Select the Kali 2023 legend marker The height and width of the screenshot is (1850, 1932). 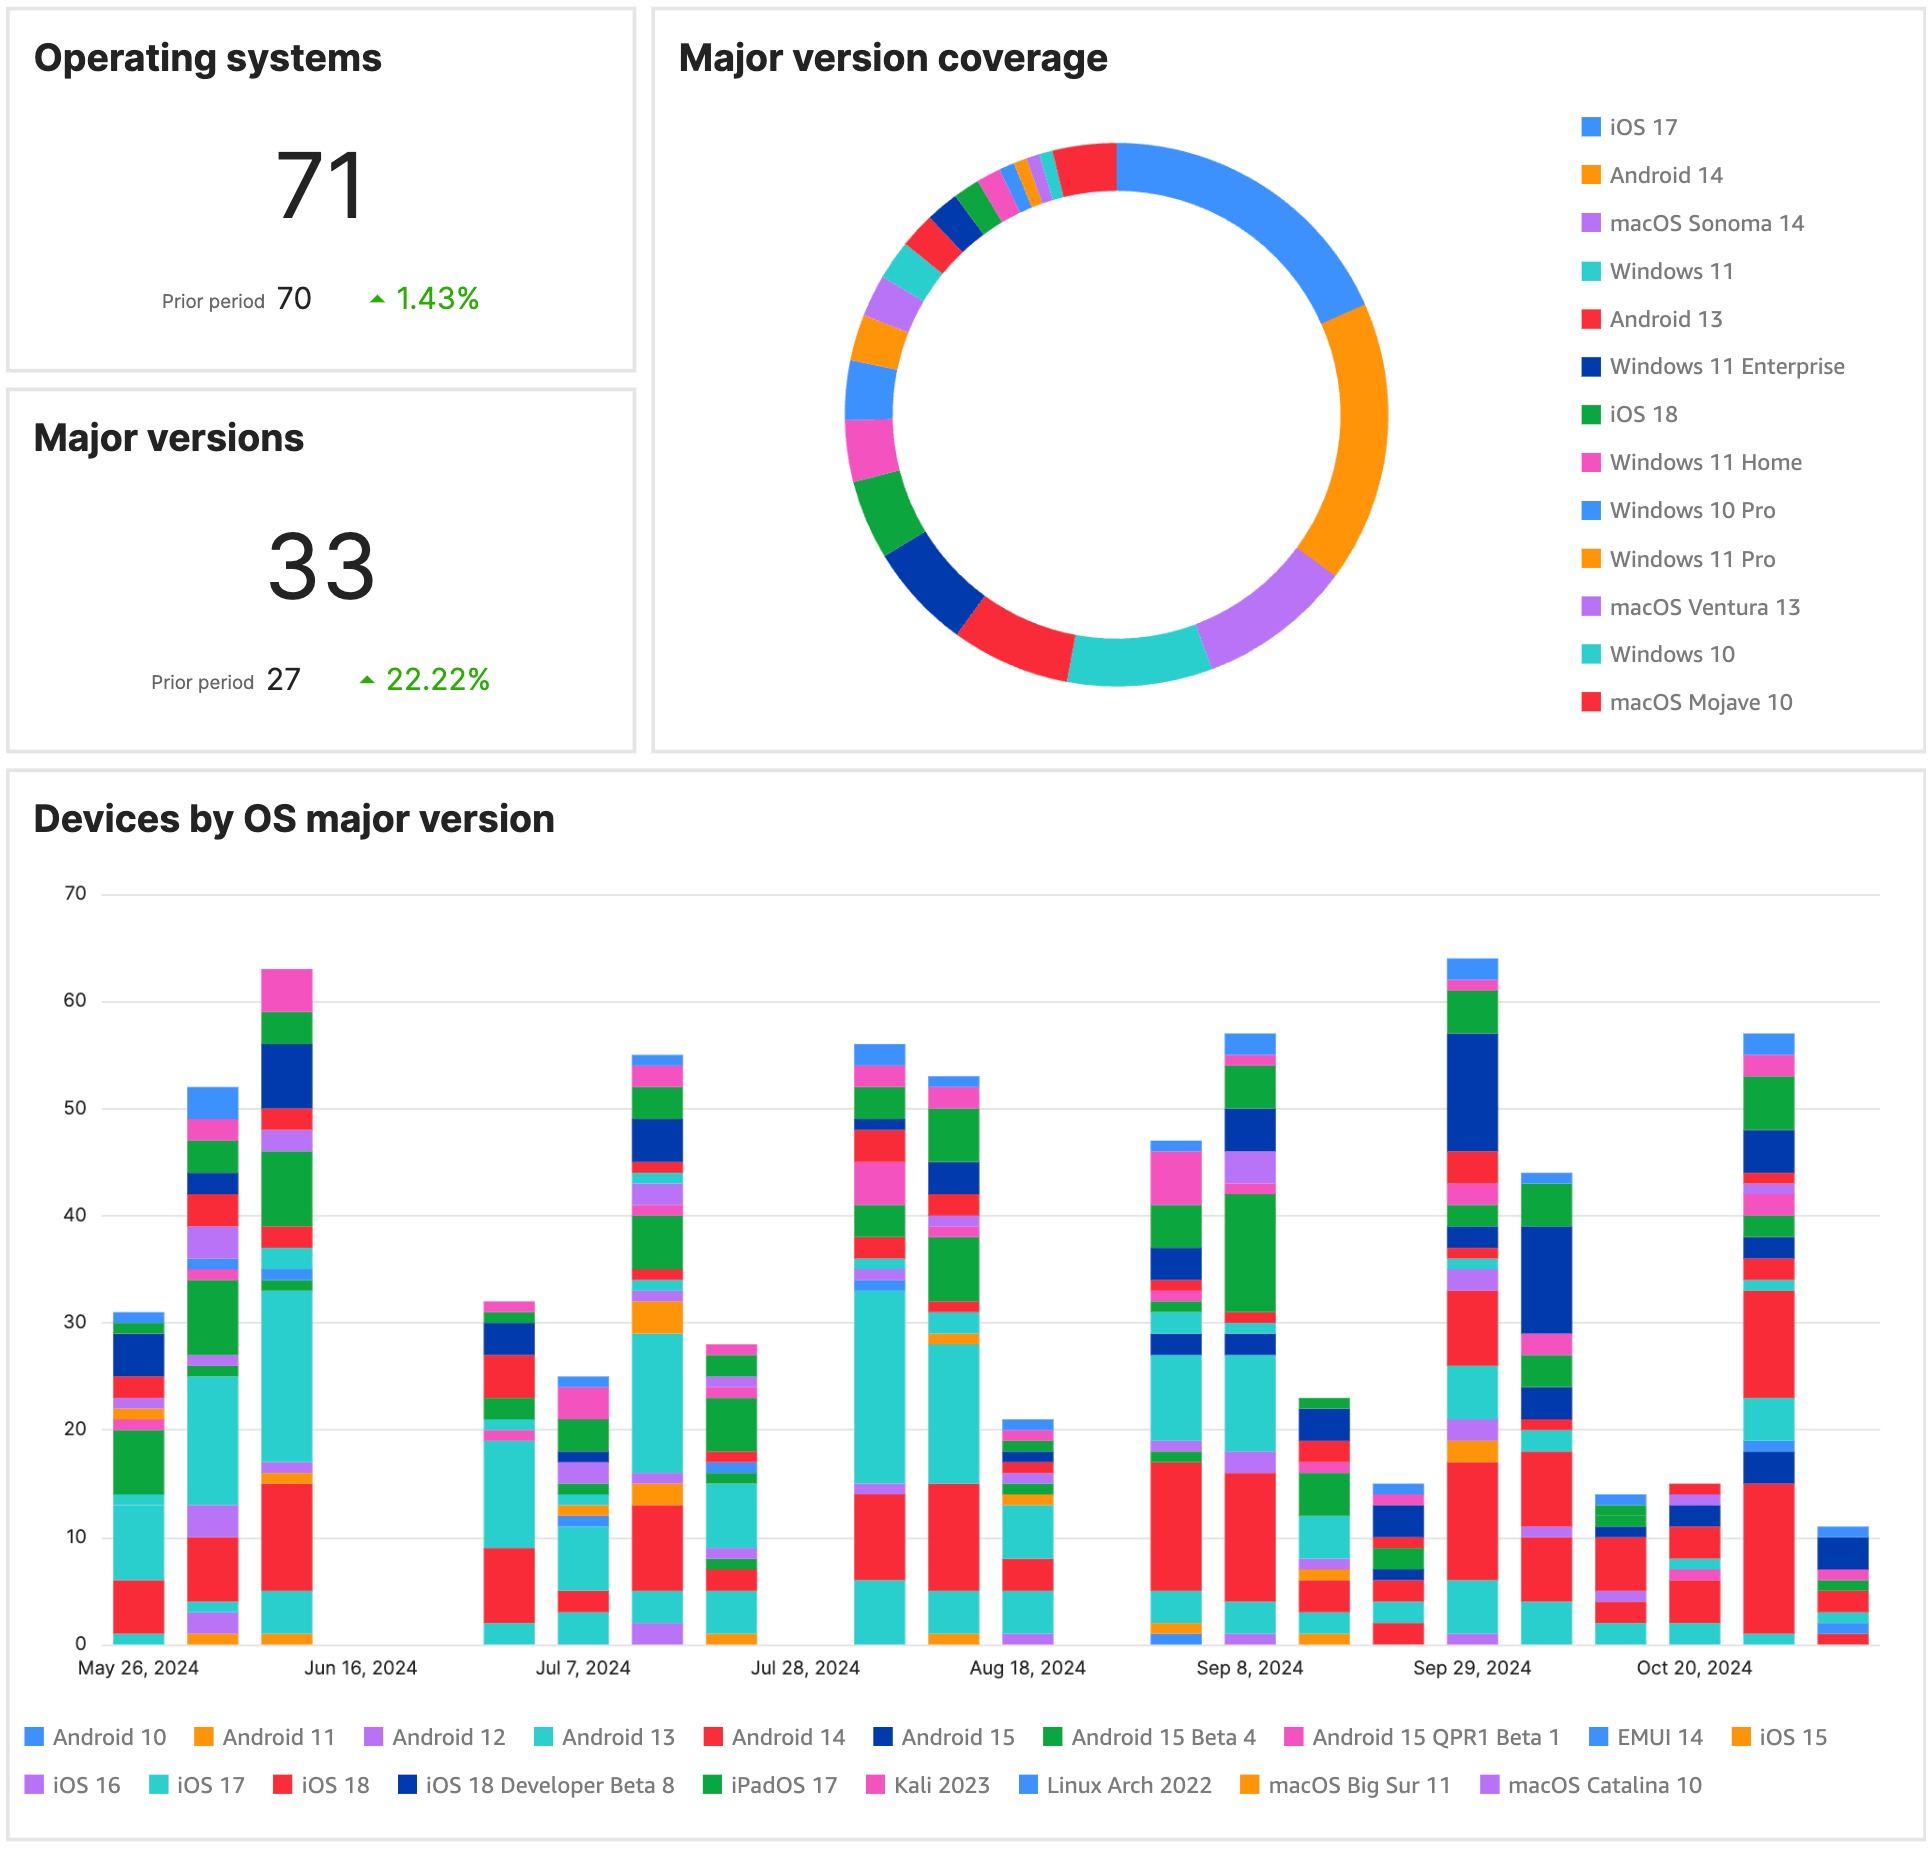[x=877, y=1785]
